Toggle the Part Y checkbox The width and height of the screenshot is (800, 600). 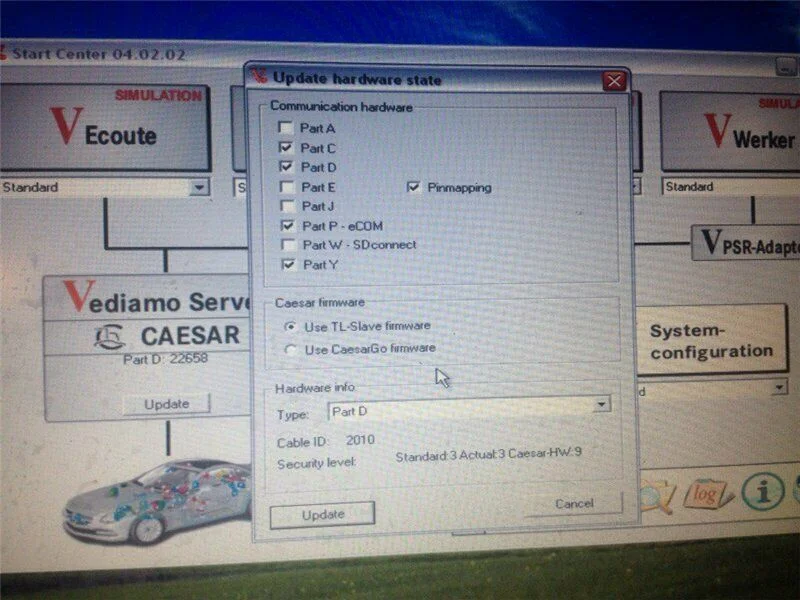(289, 264)
